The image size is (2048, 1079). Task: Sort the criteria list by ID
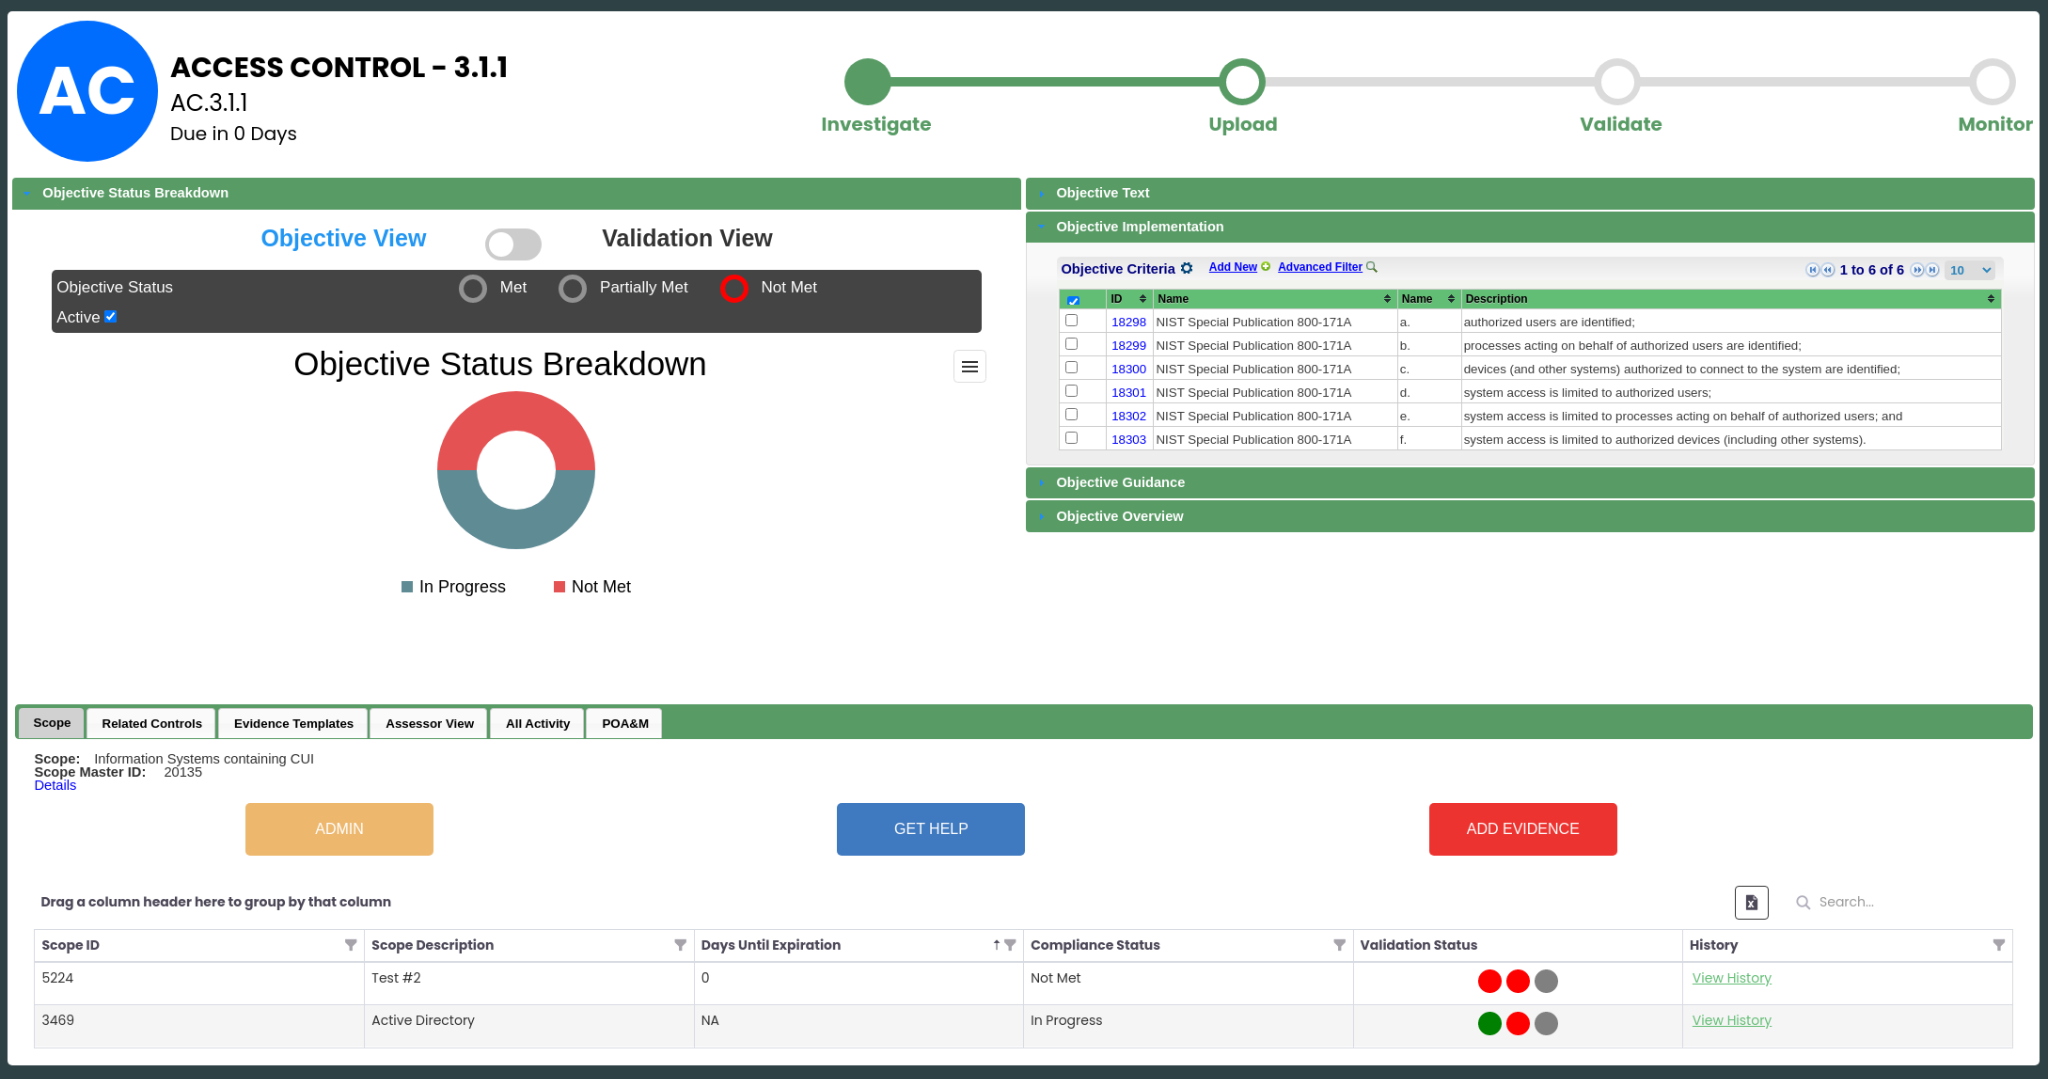[1143, 298]
